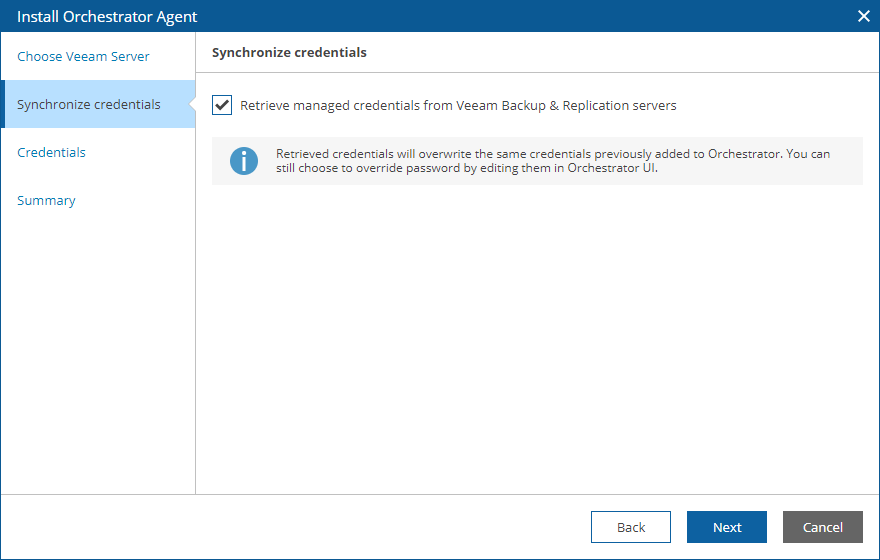The image size is (880, 560).
Task: Click the Back button
Action: [630, 527]
